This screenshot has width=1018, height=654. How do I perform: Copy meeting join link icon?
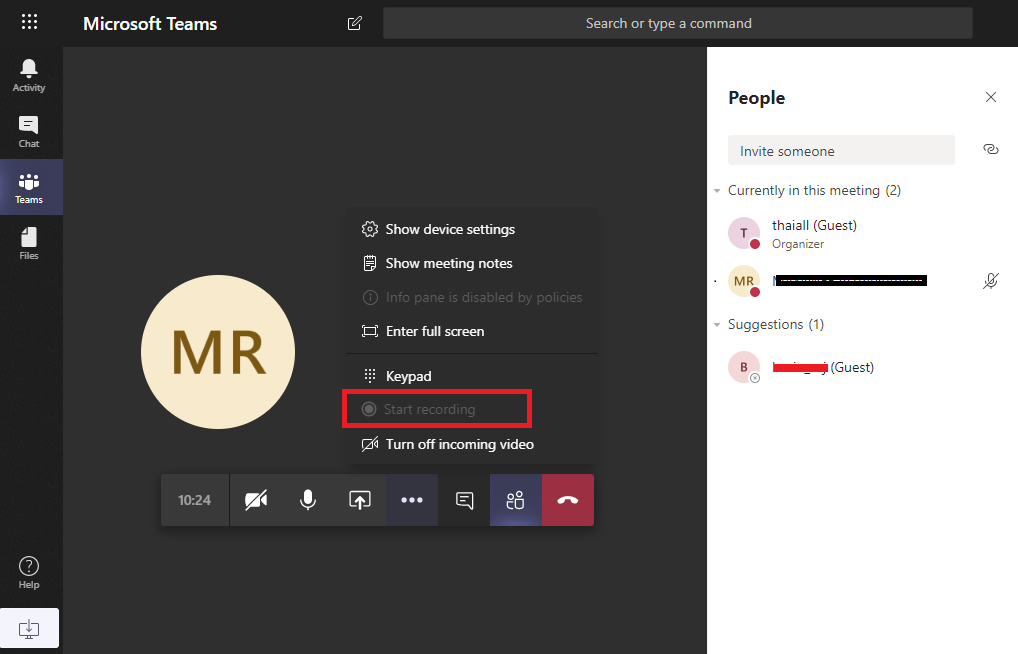click(990, 149)
